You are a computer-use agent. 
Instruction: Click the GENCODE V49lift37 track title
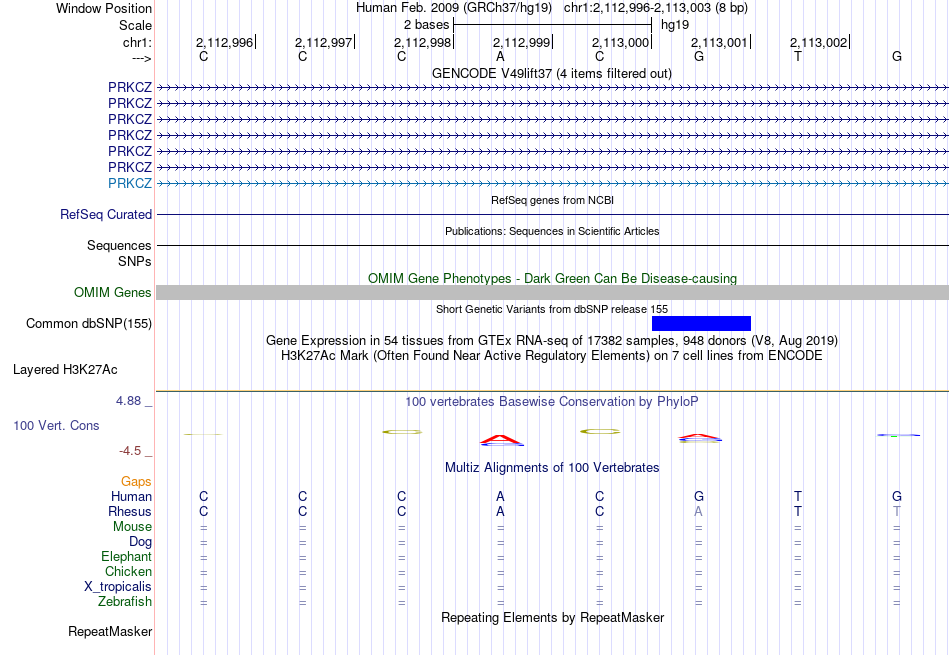(552, 73)
